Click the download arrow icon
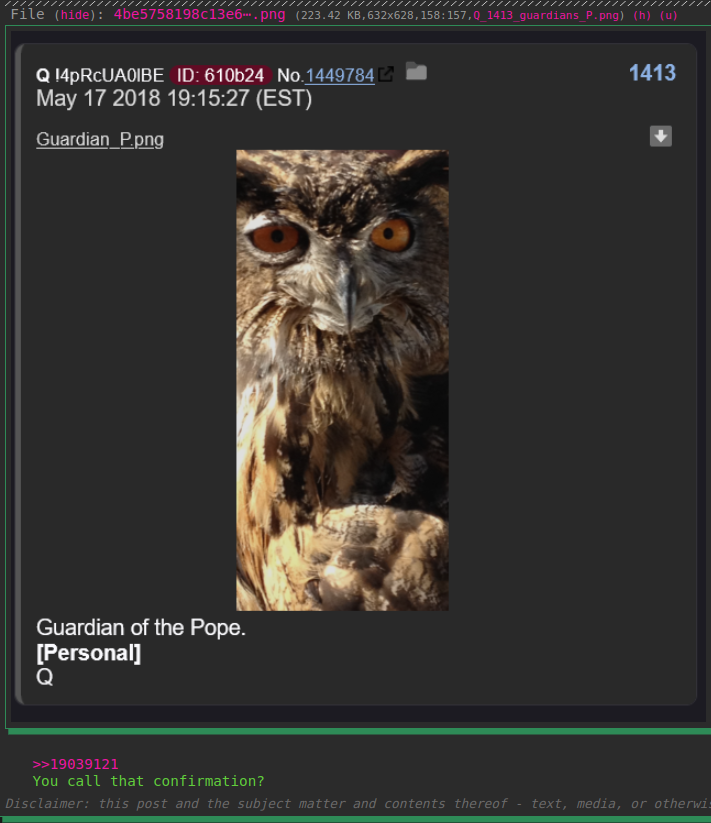The height and width of the screenshot is (823, 711). (x=661, y=136)
